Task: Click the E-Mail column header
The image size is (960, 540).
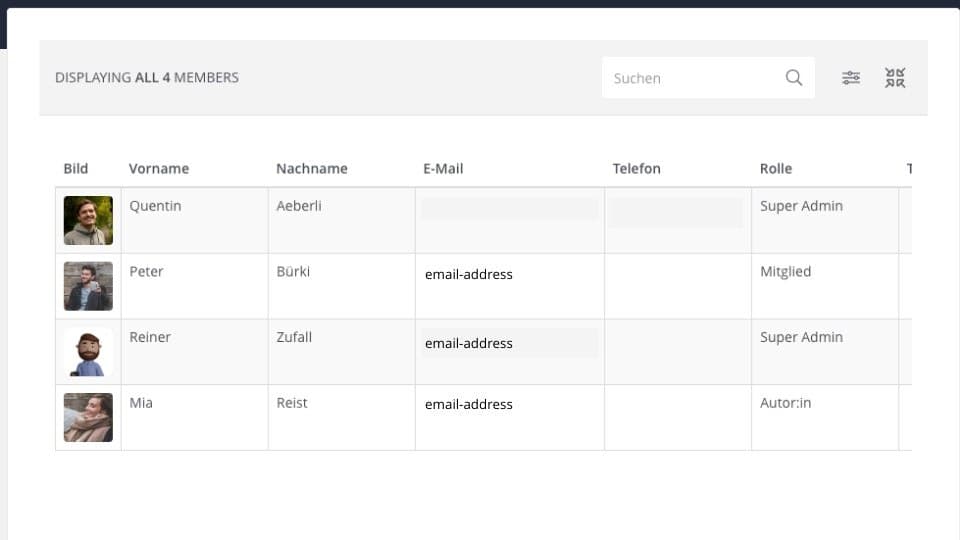Action: click(443, 168)
